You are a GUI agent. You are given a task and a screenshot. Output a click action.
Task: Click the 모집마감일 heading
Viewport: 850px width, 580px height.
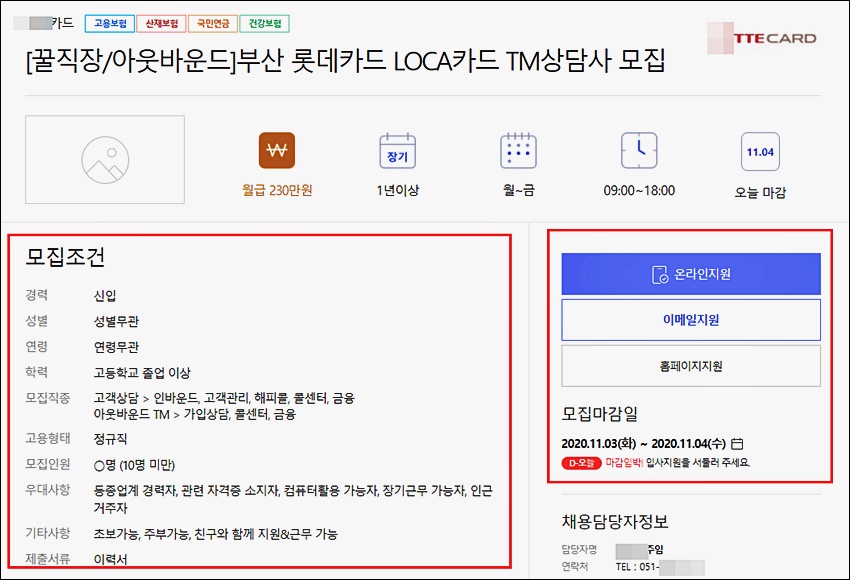(600, 414)
